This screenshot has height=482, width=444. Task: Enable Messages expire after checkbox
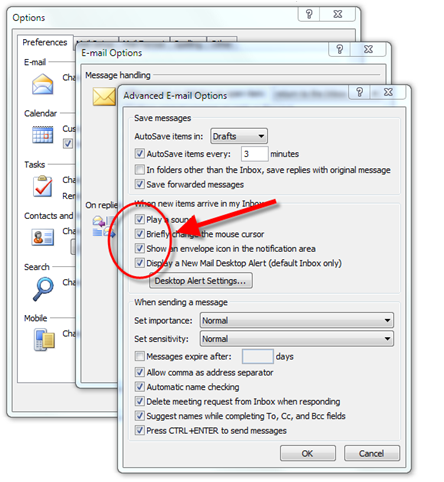pyautogui.click(x=139, y=356)
